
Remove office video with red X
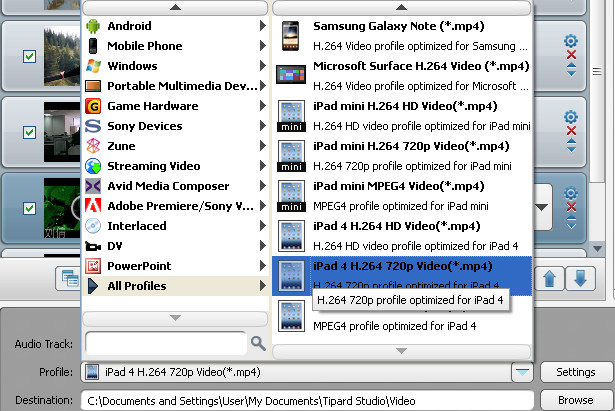(571, 131)
